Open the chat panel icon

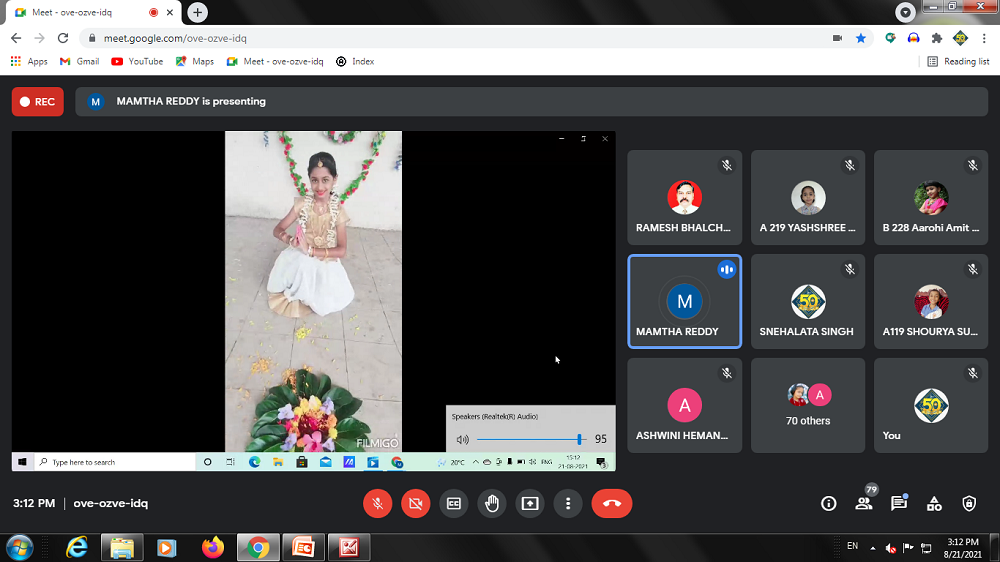[898, 504]
